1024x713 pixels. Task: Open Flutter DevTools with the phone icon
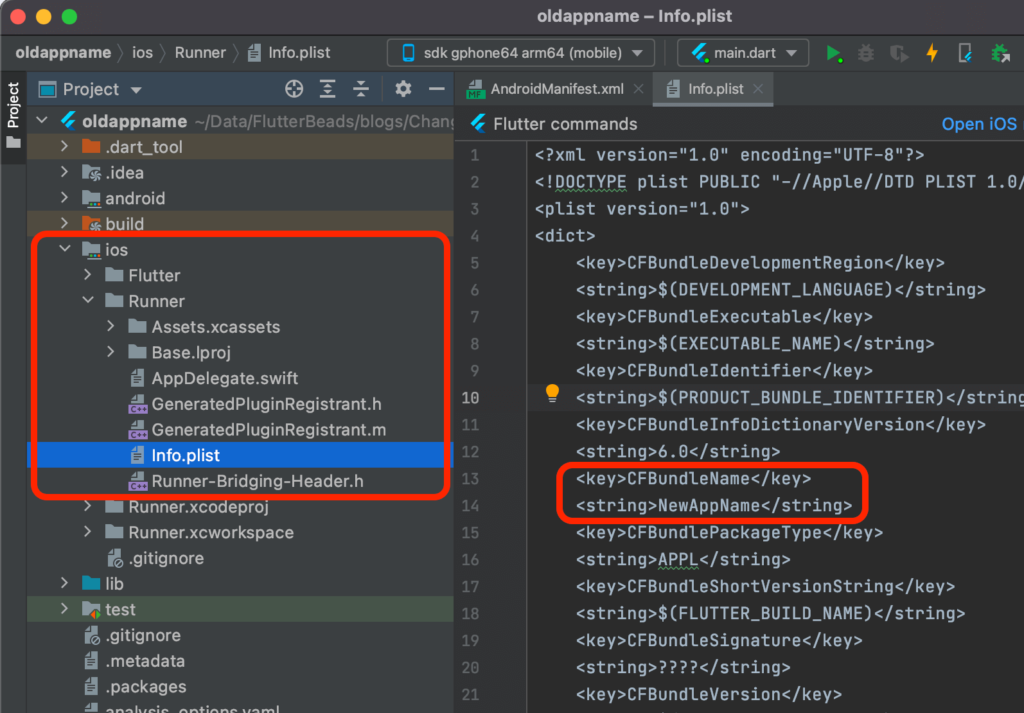(x=964, y=53)
